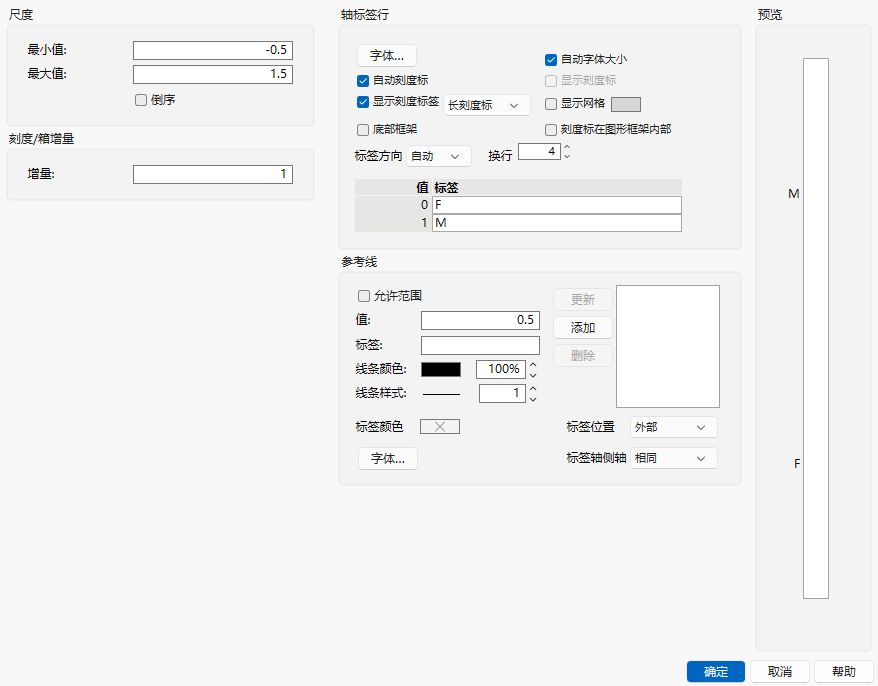The height and width of the screenshot is (686, 878).
Task: Increase line color opacity percentage
Action: pos(533,365)
